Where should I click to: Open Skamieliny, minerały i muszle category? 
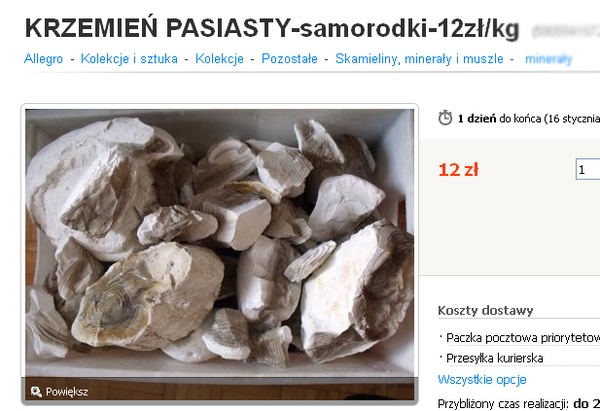(x=419, y=59)
